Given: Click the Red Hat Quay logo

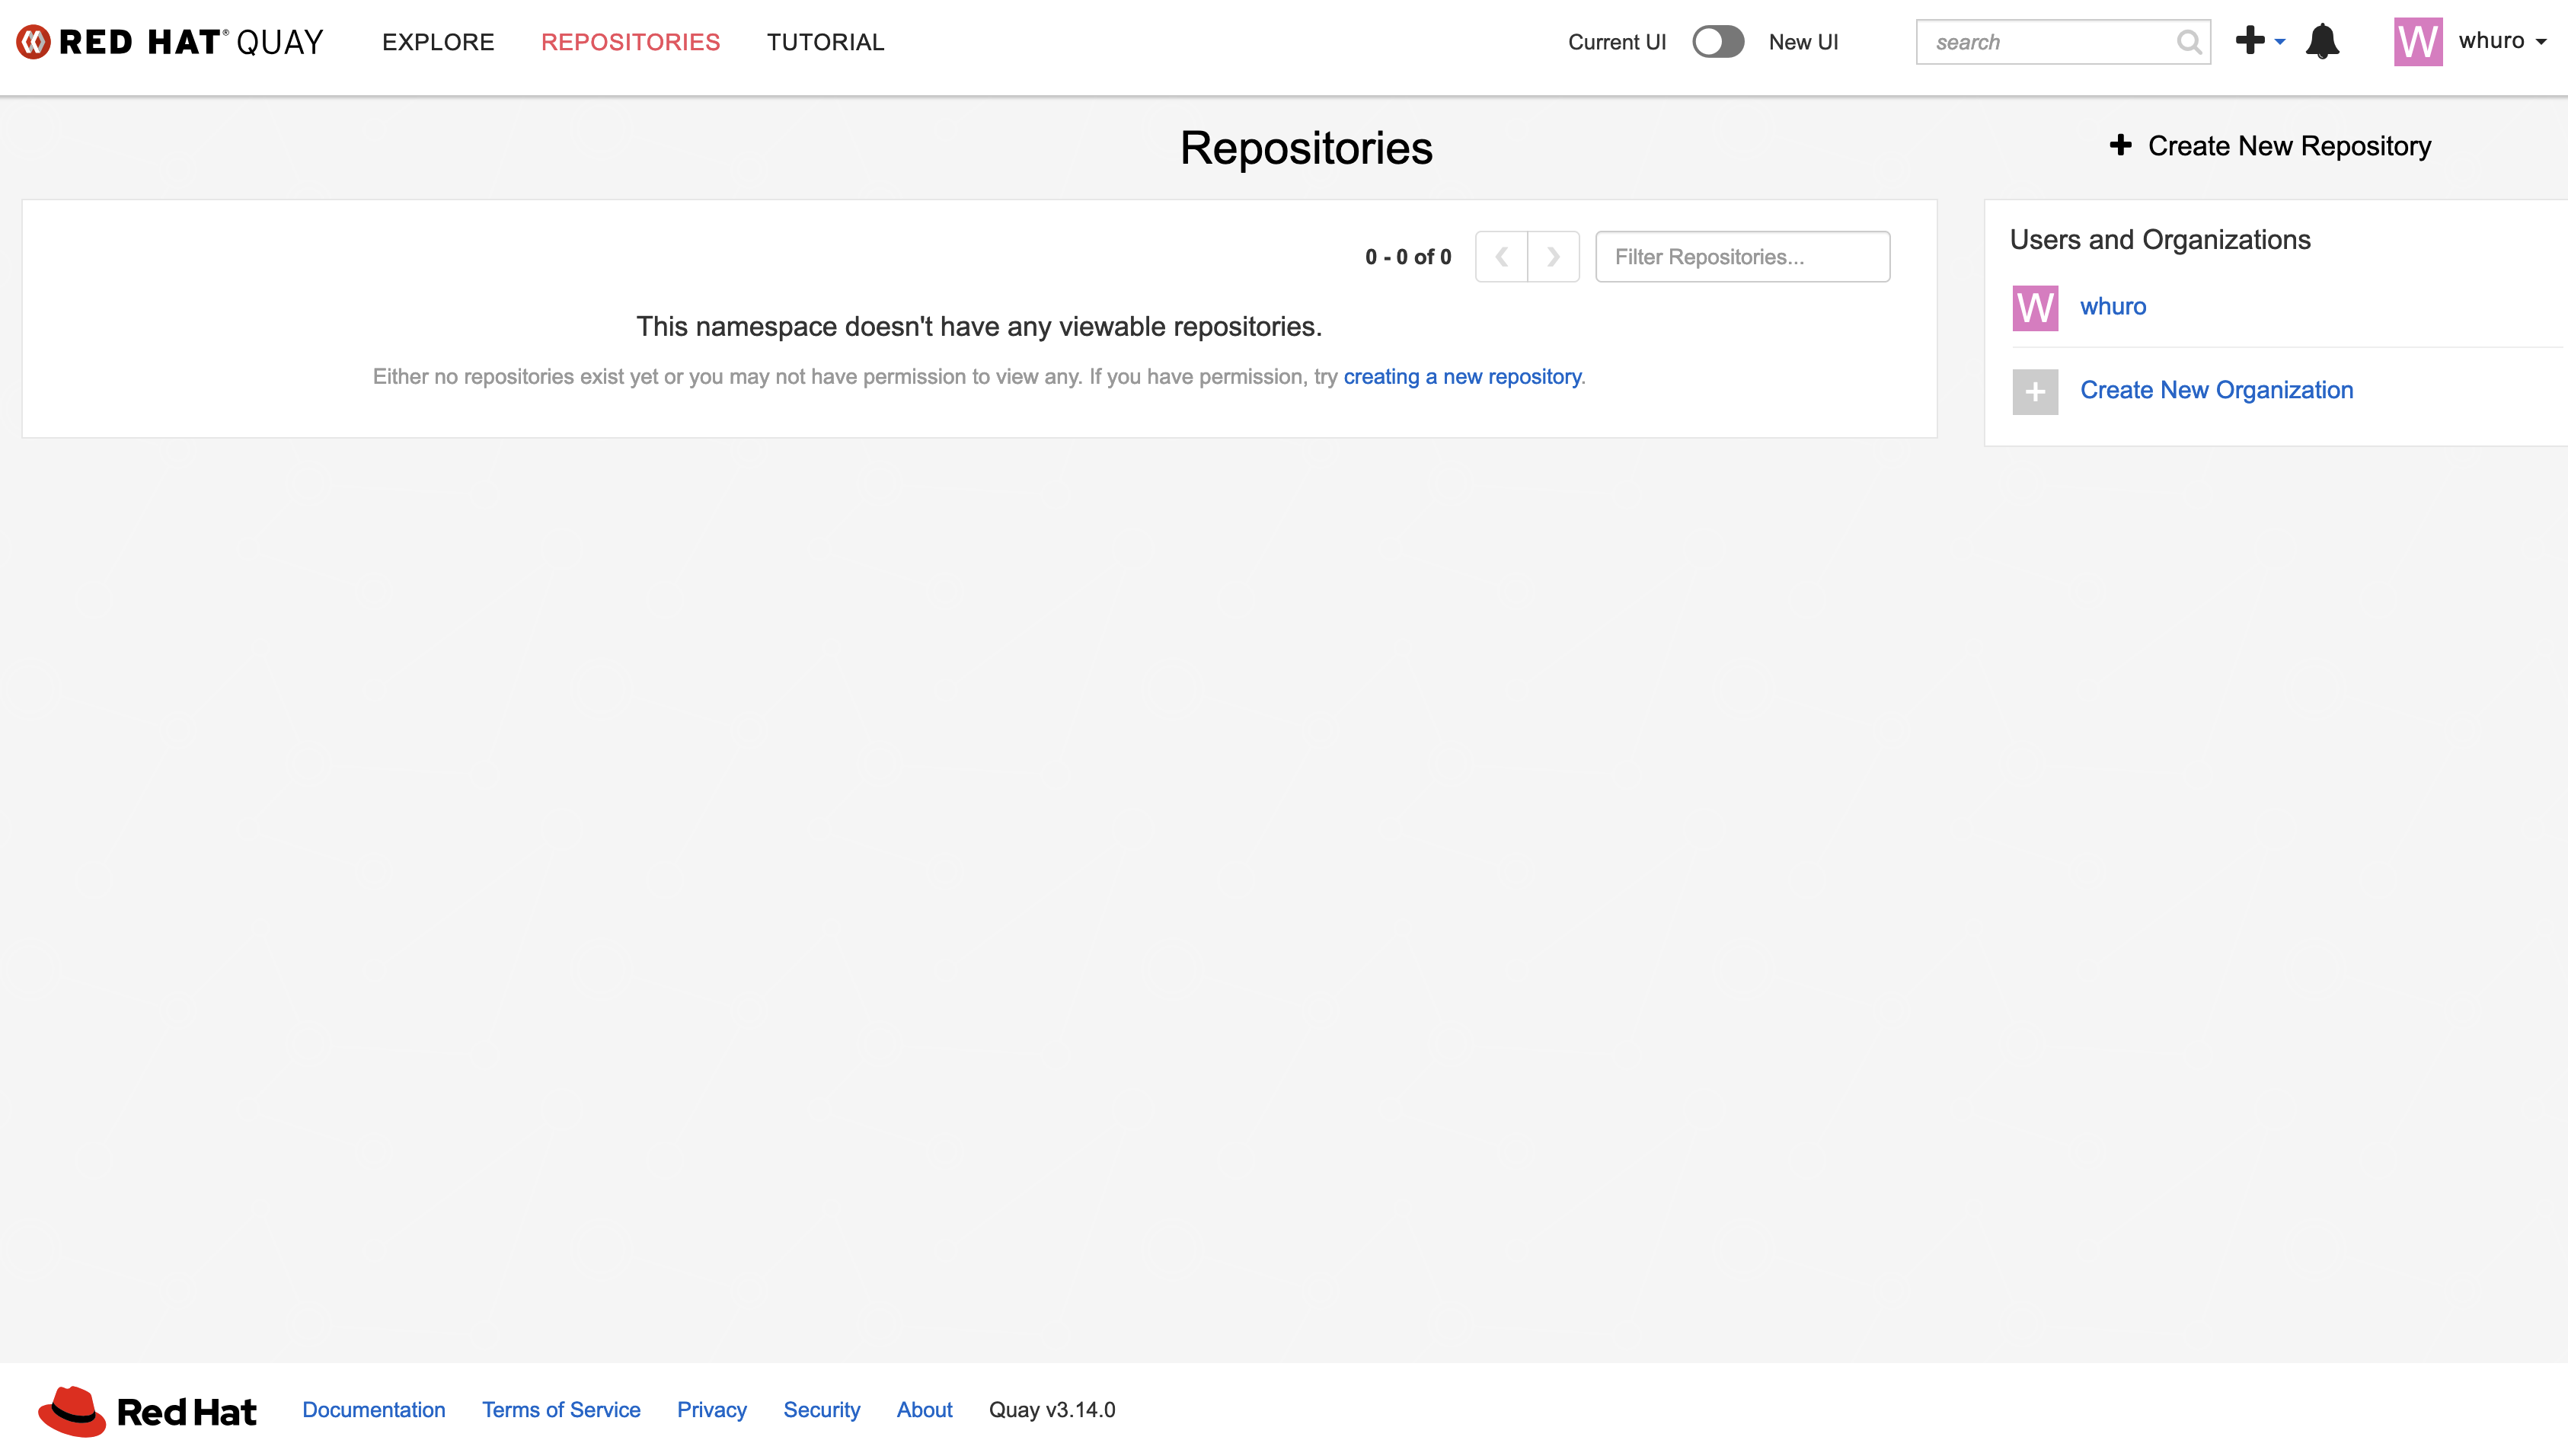Looking at the screenshot, I should pyautogui.click(x=170, y=42).
